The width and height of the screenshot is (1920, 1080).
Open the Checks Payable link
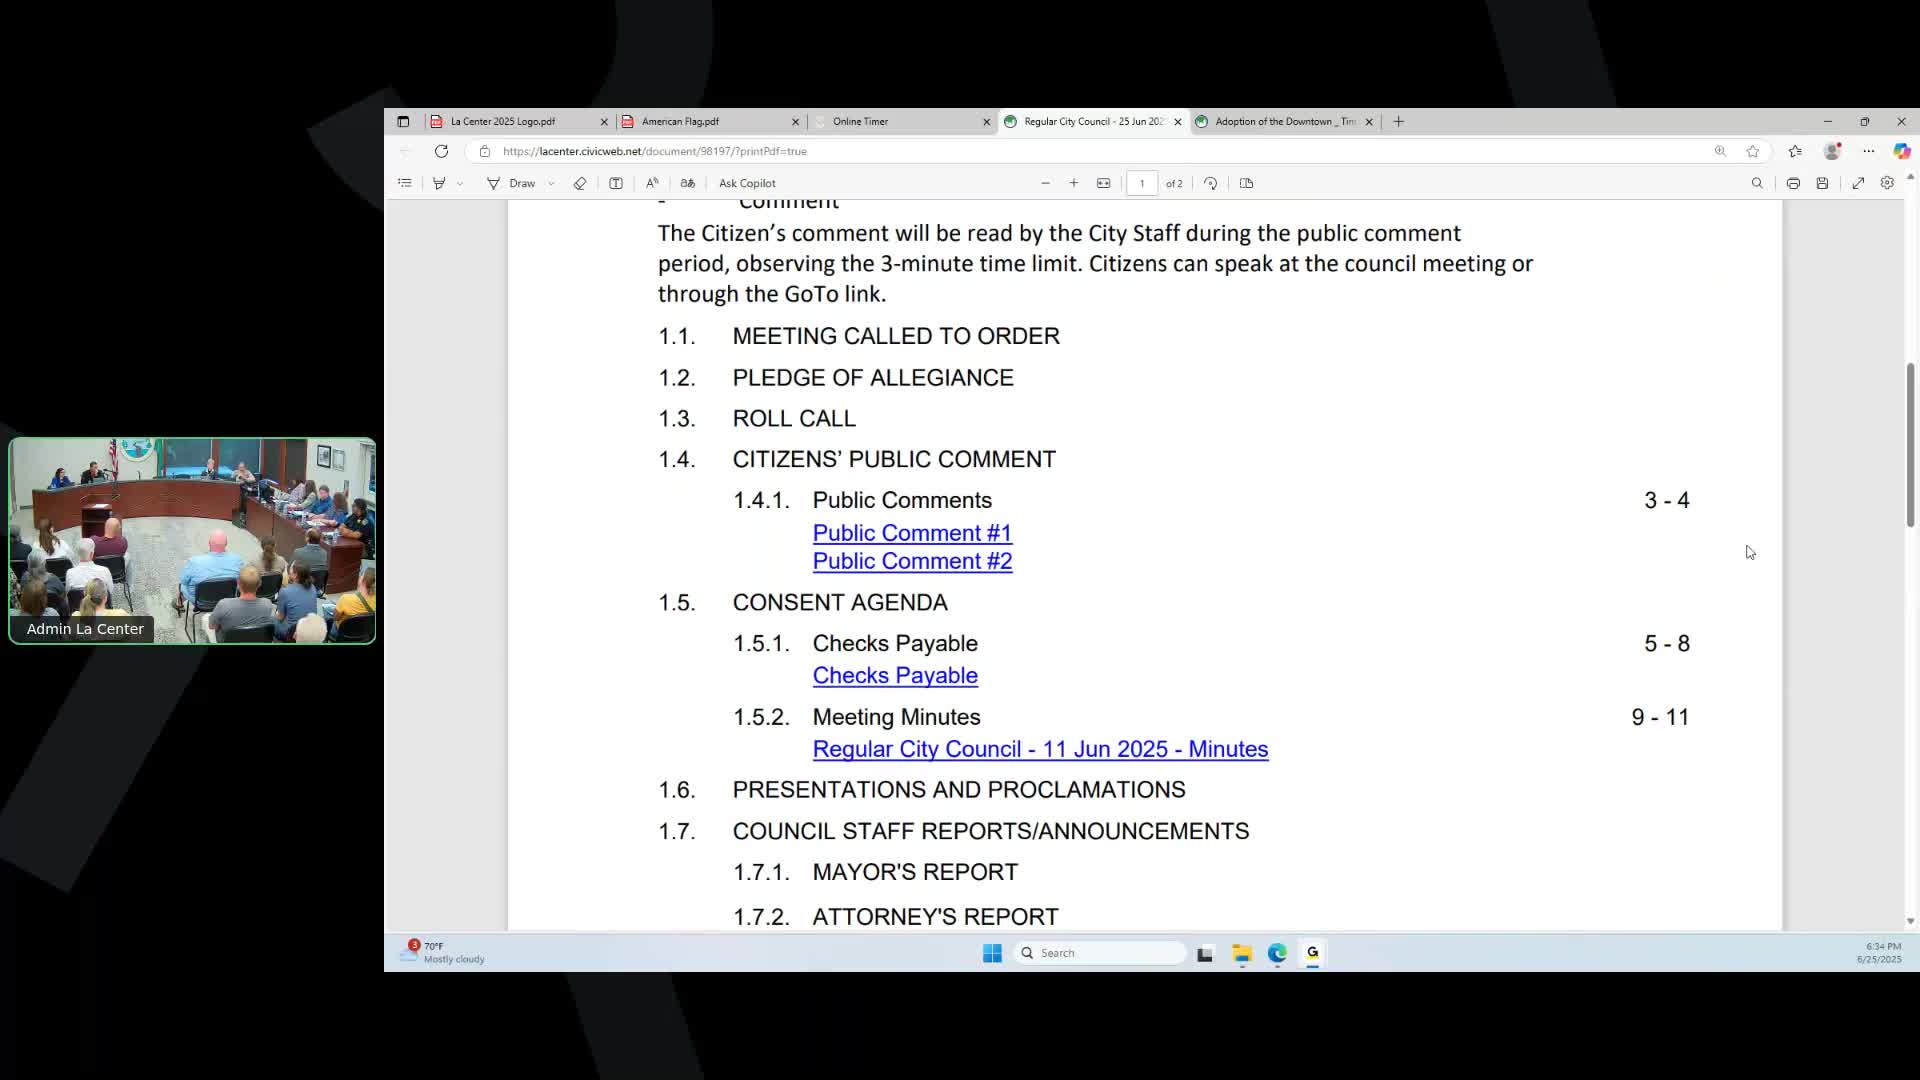[894, 676]
